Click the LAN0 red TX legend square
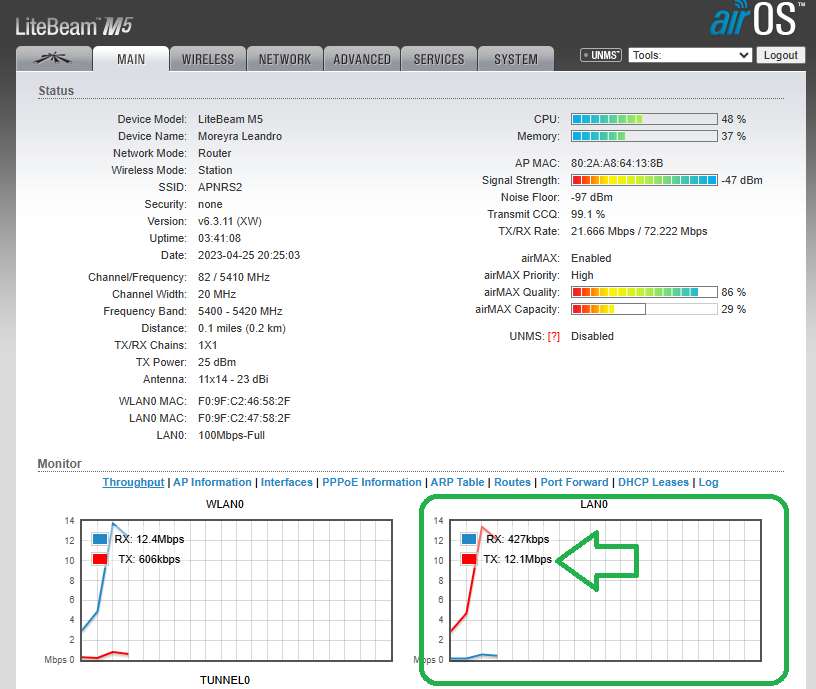This screenshot has width=816, height=689. pos(468,559)
